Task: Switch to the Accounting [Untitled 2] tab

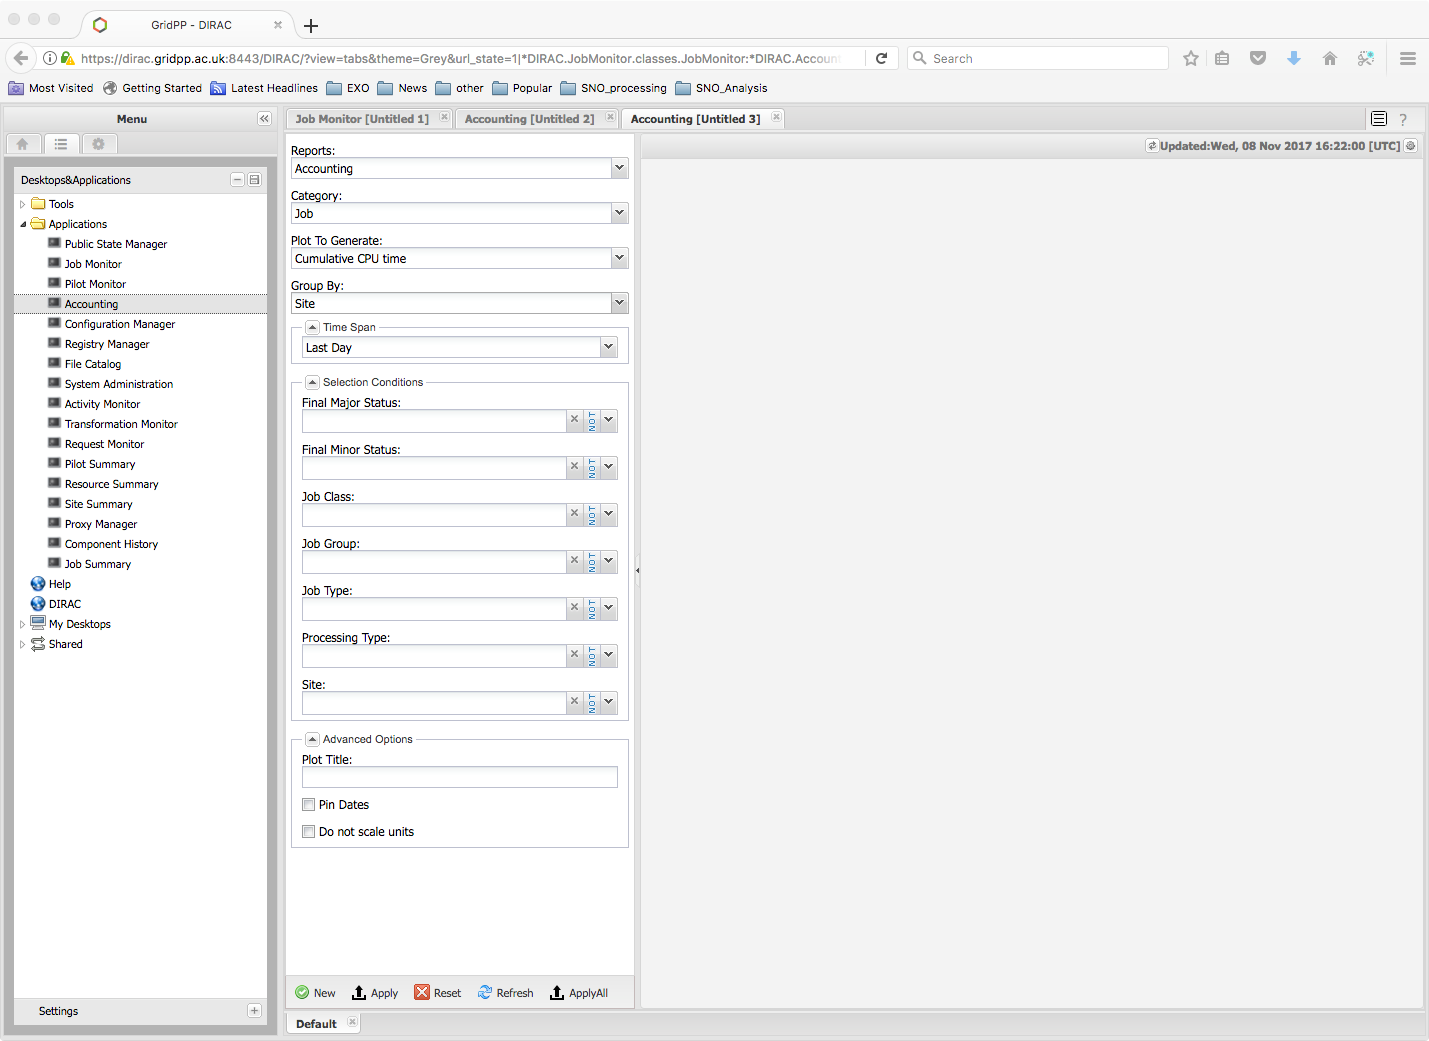Action: tap(529, 119)
